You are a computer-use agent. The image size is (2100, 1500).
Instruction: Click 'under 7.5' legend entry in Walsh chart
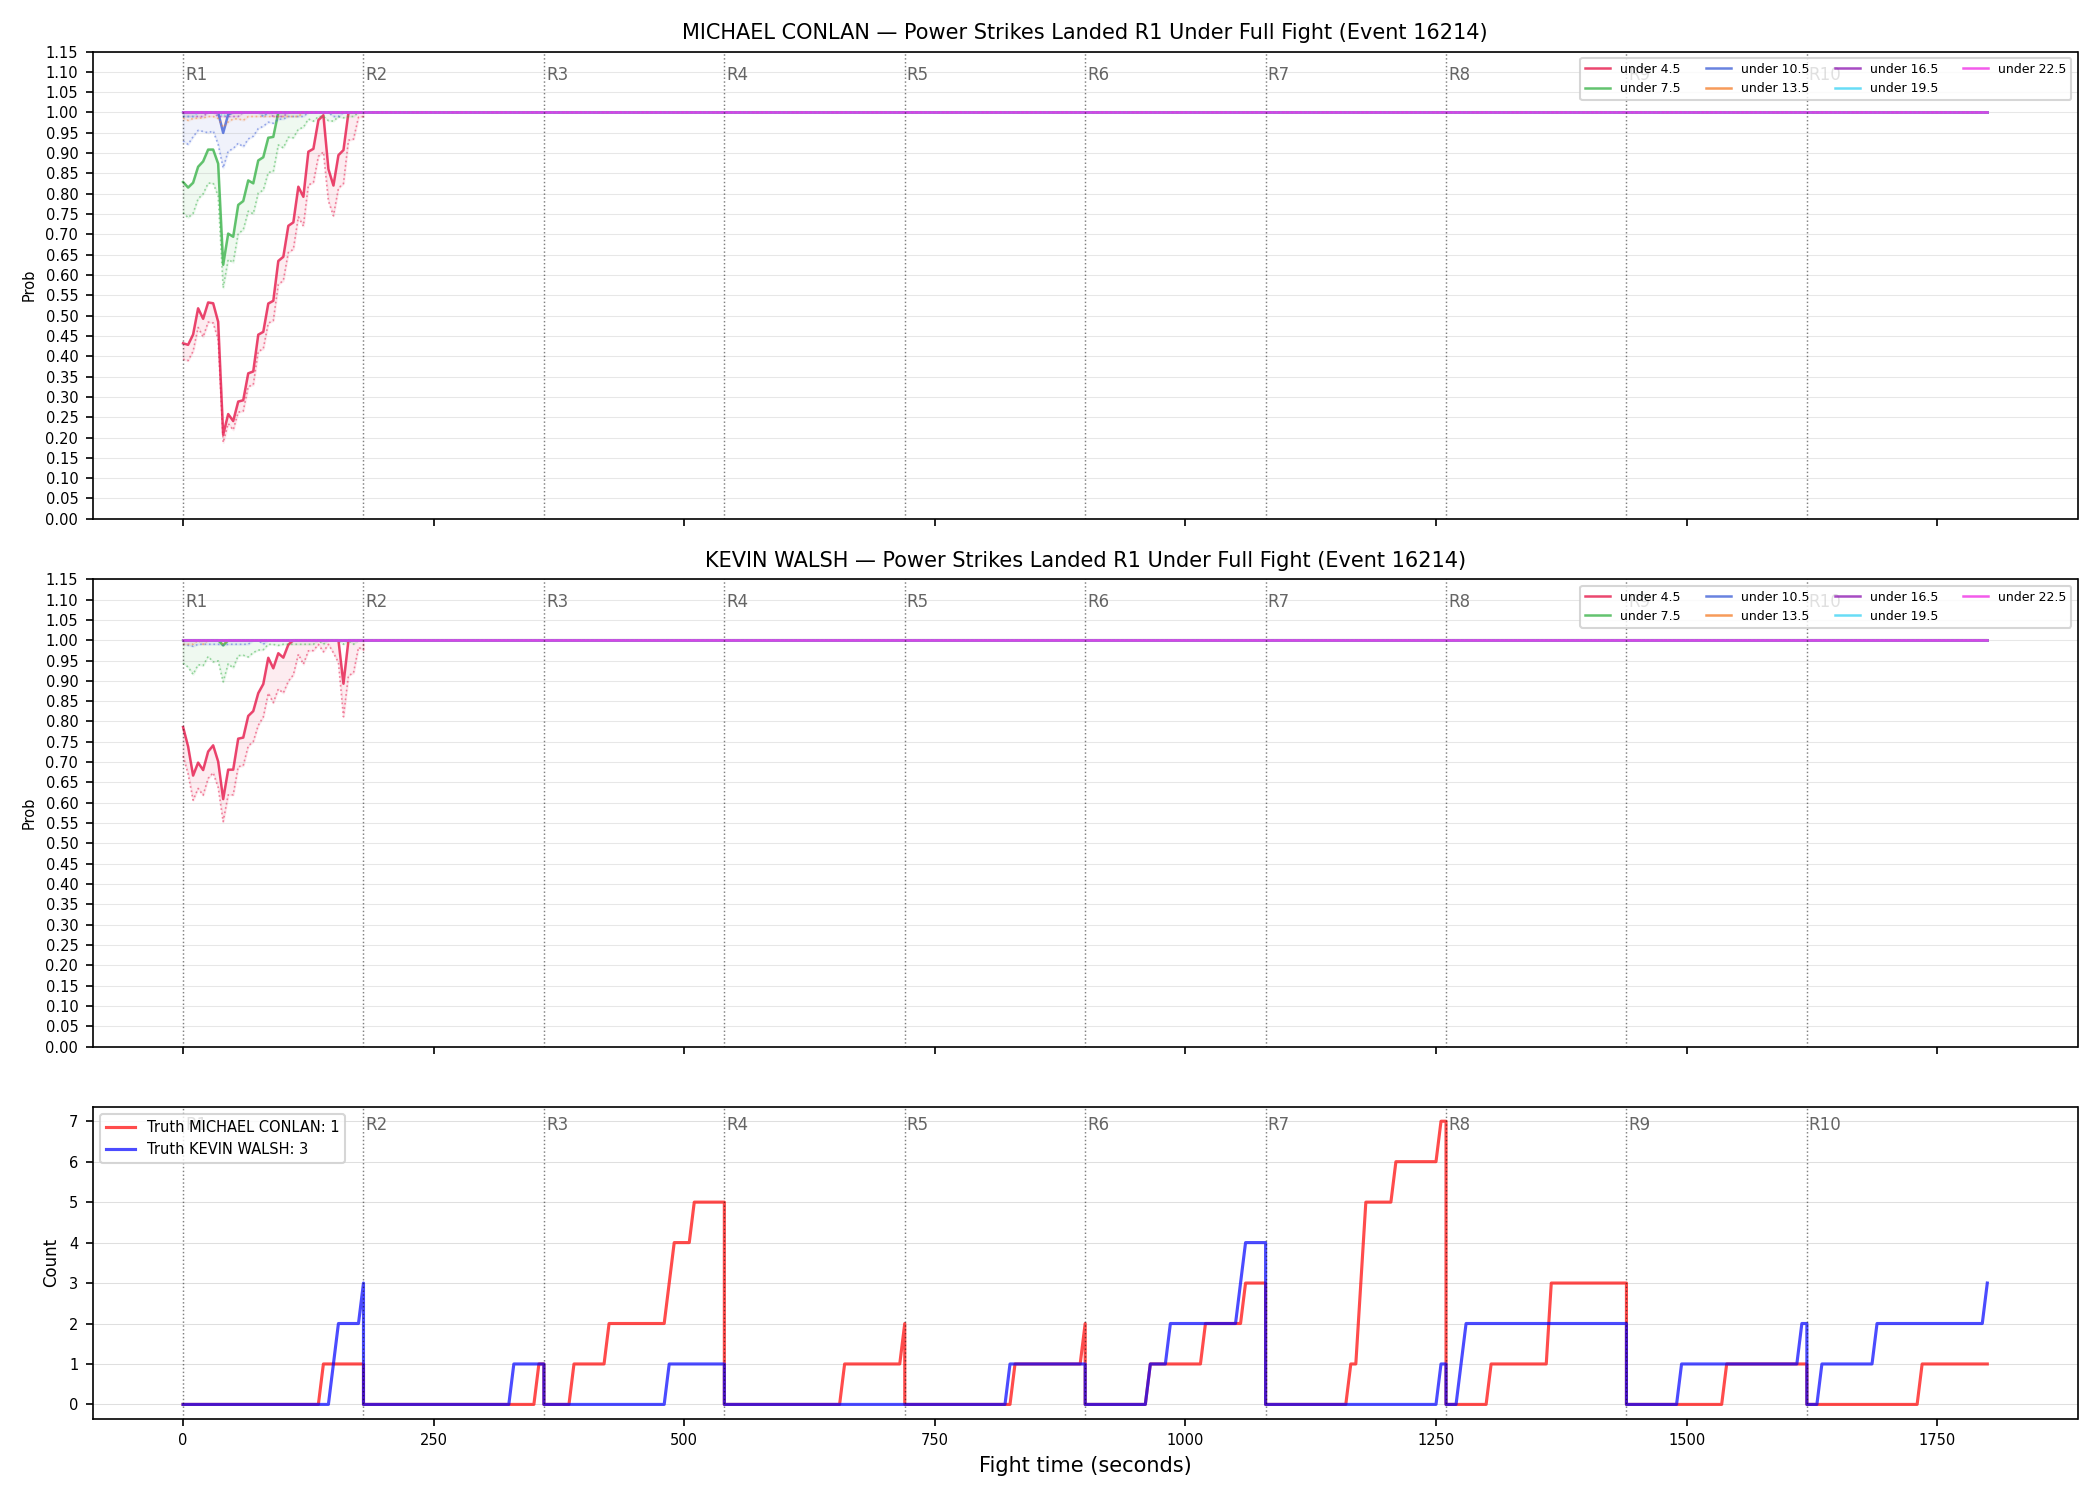pos(1632,616)
